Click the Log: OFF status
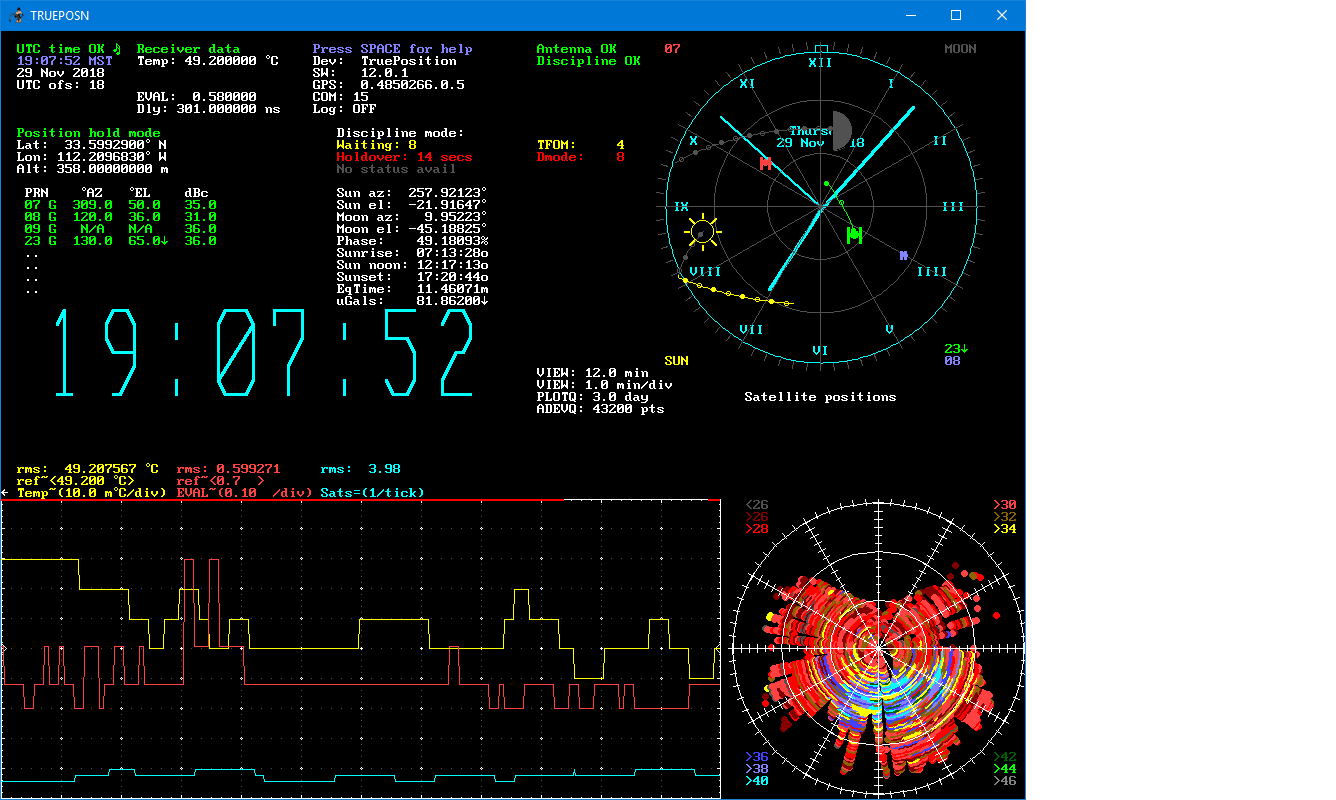 [x=344, y=109]
